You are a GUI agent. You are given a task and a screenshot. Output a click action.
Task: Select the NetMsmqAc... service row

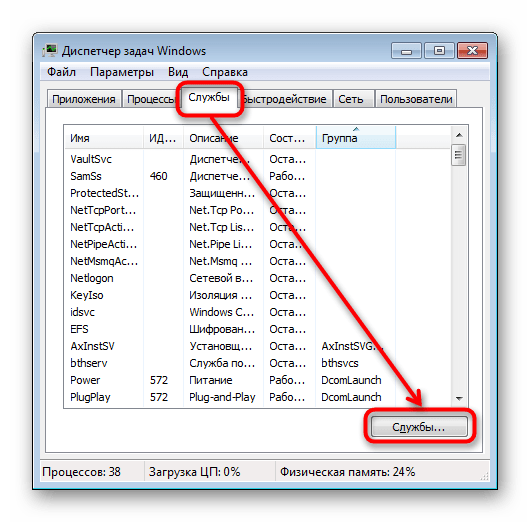tap(230, 261)
